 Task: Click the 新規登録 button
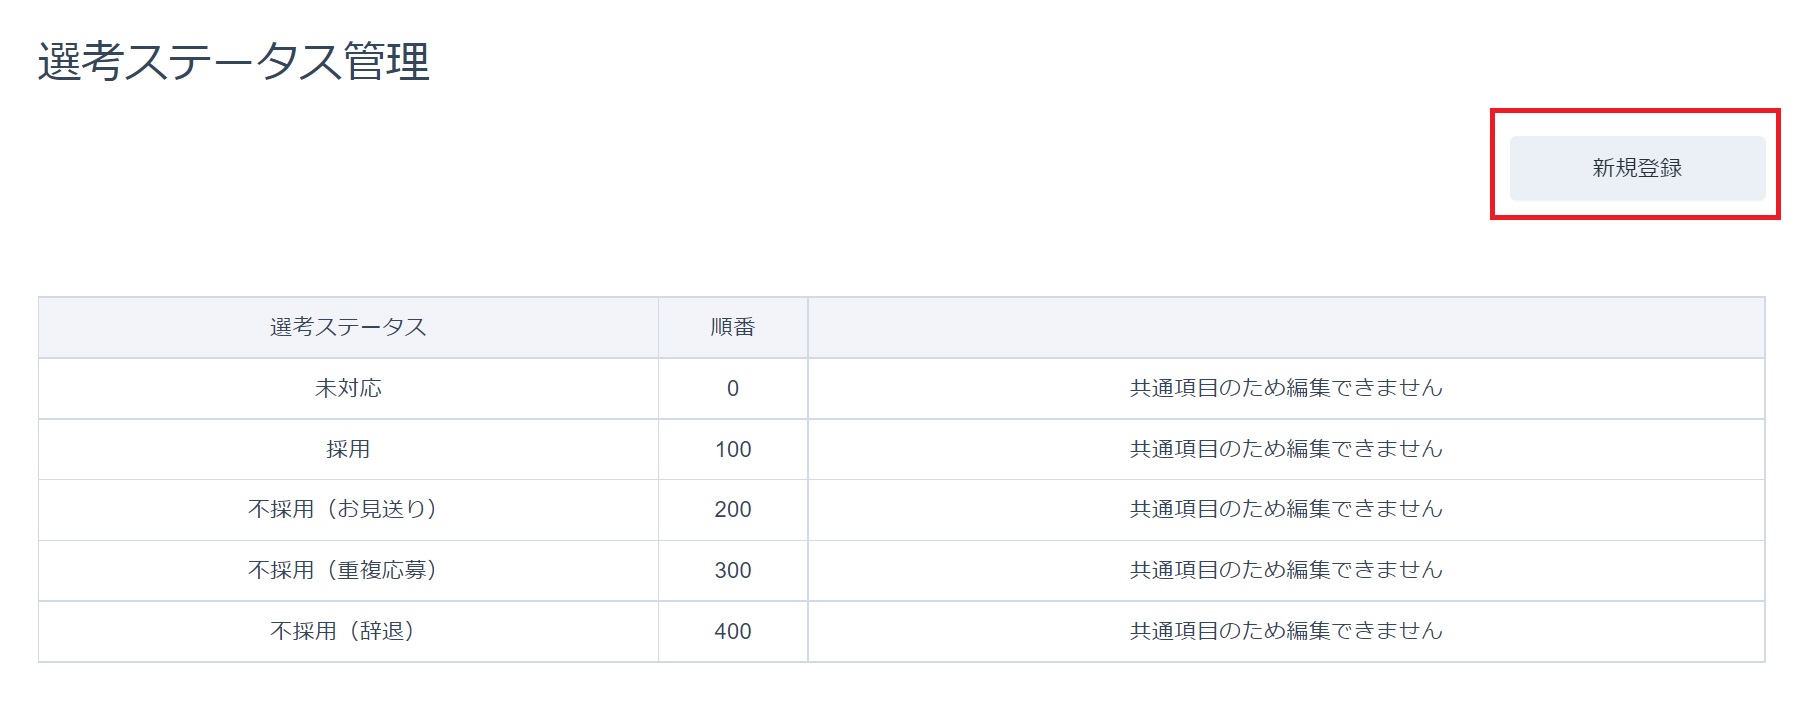pyautogui.click(x=1637, y=168)
